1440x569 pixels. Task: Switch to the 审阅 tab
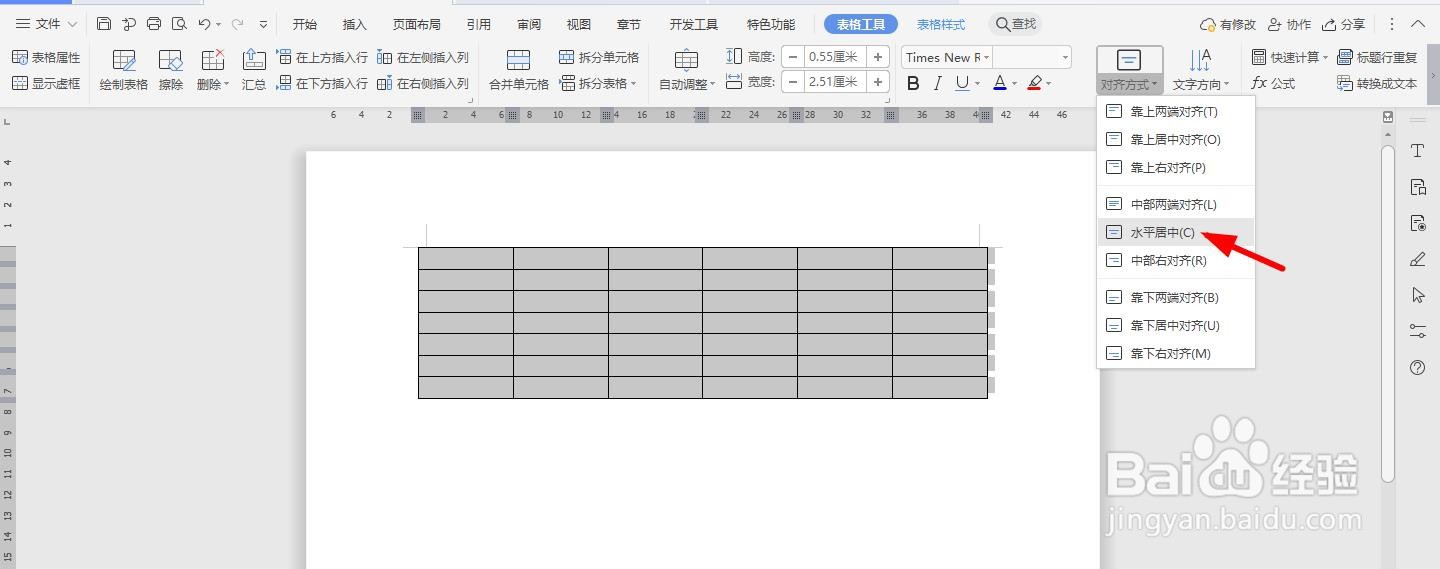pos(529,24)
